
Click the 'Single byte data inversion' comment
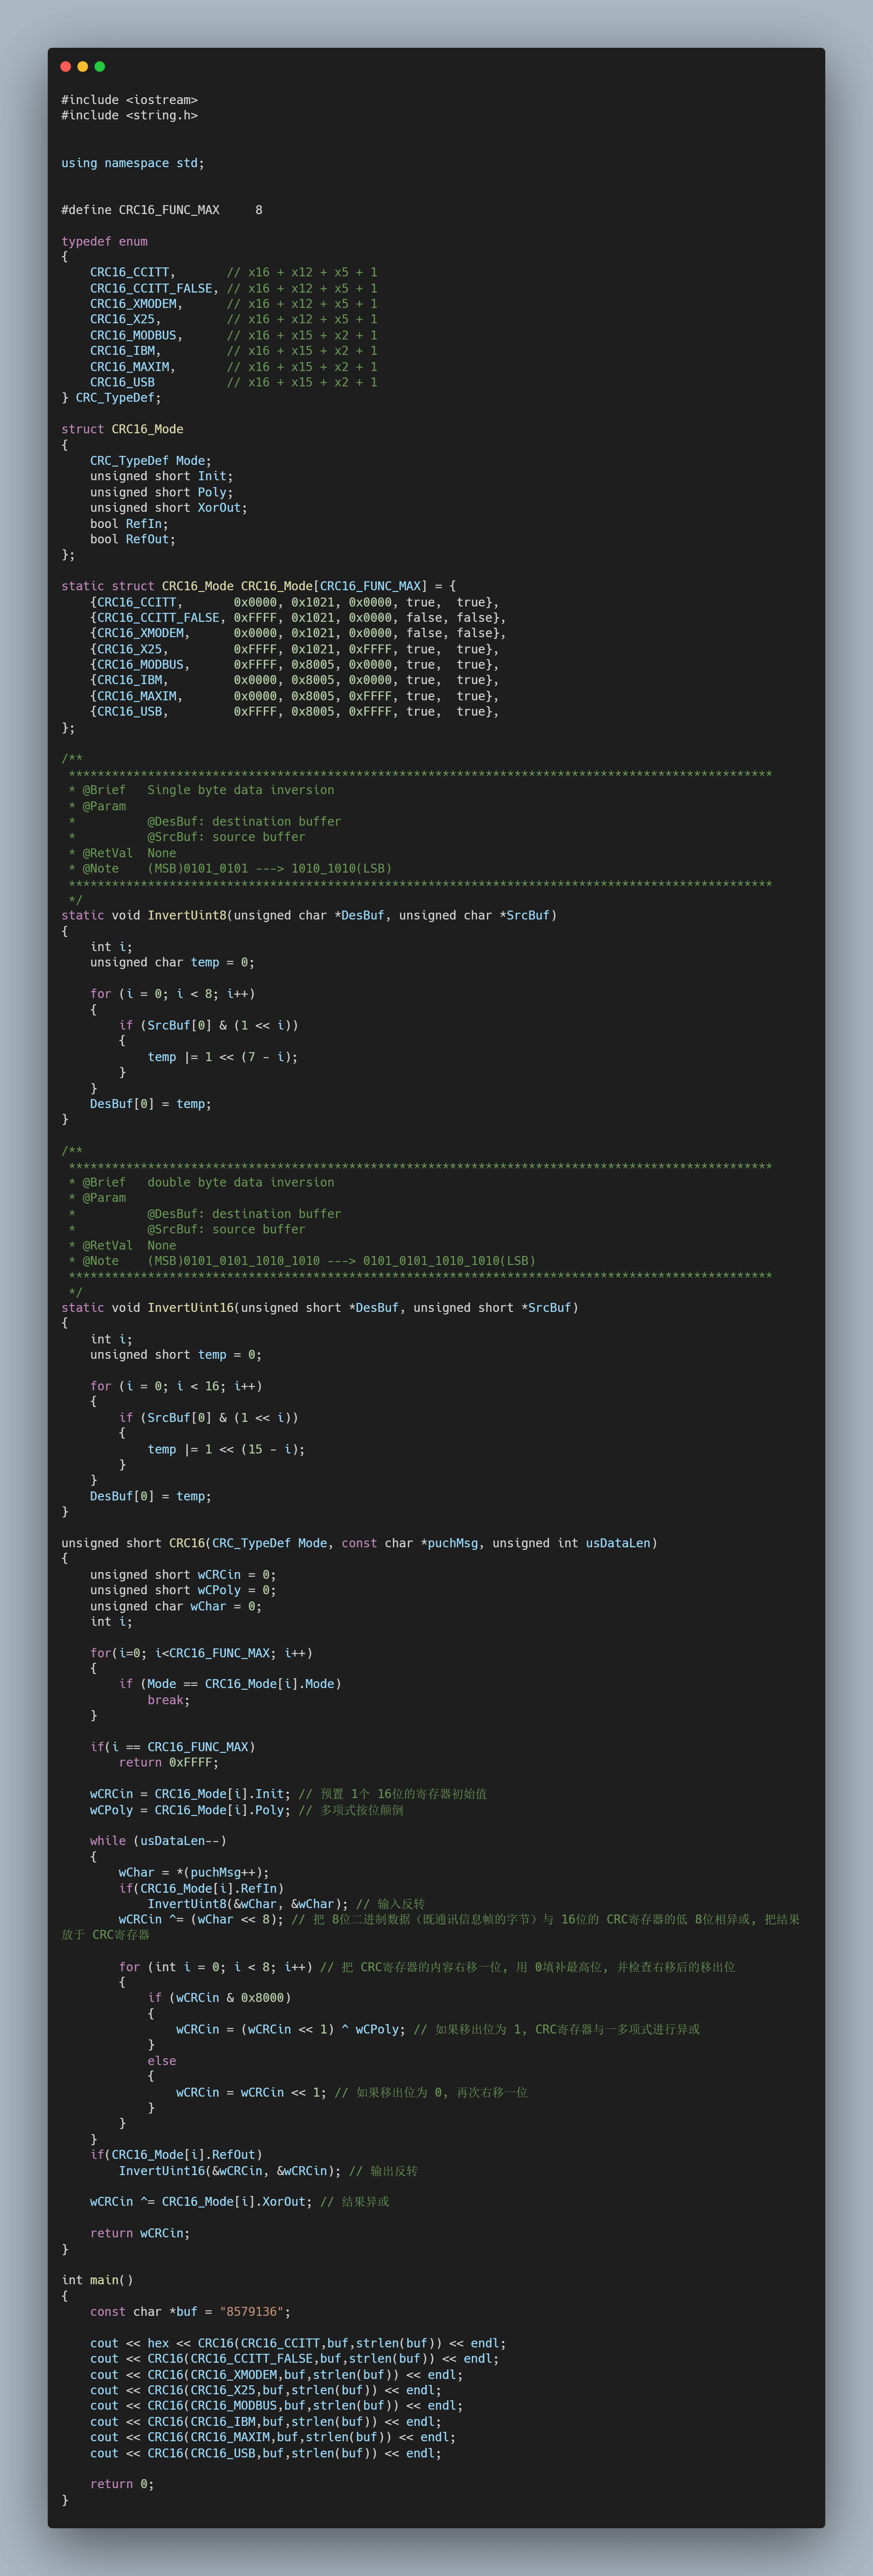(240, 790)
